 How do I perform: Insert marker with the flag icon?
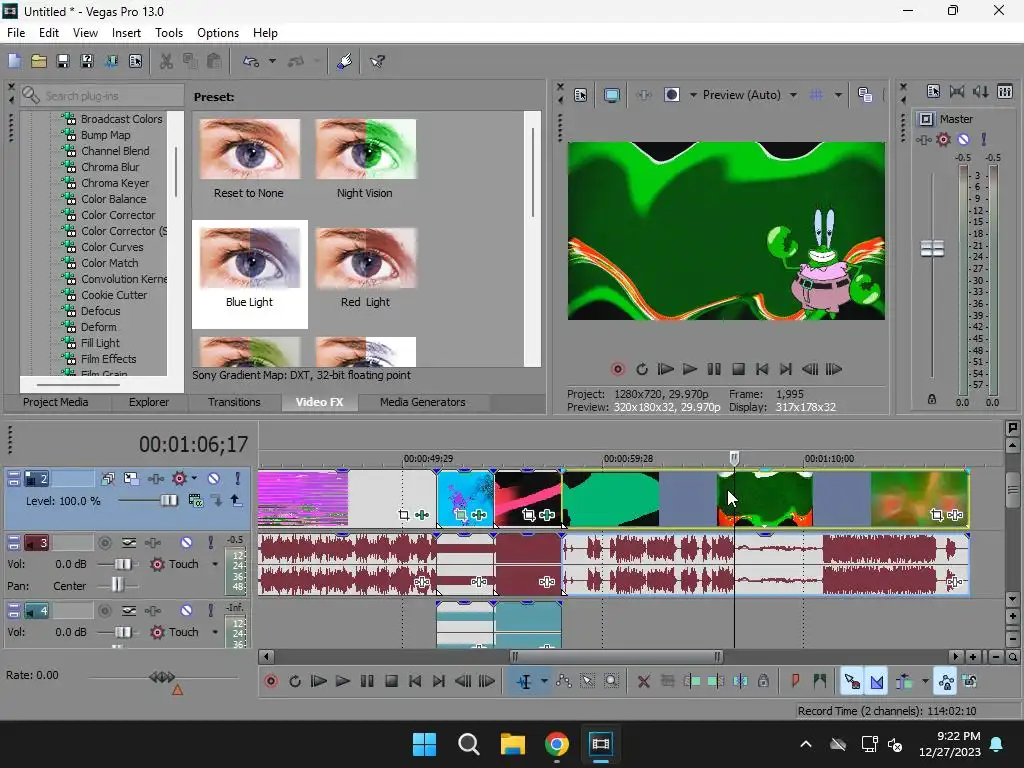tap(795, 681)
